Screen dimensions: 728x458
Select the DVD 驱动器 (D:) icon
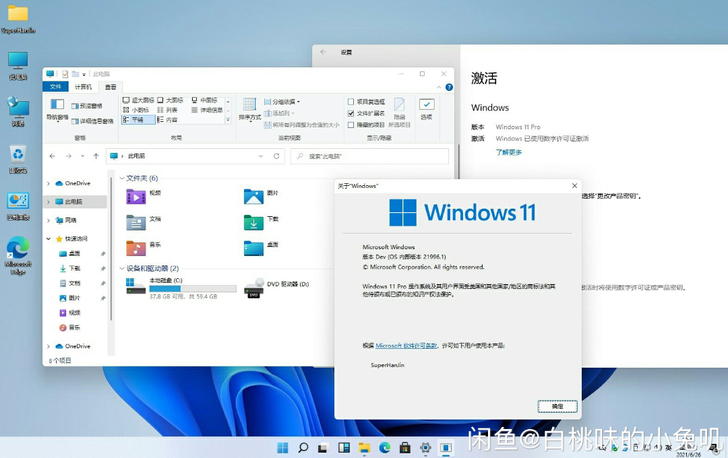pyautogui.click(x=254, y=288)
